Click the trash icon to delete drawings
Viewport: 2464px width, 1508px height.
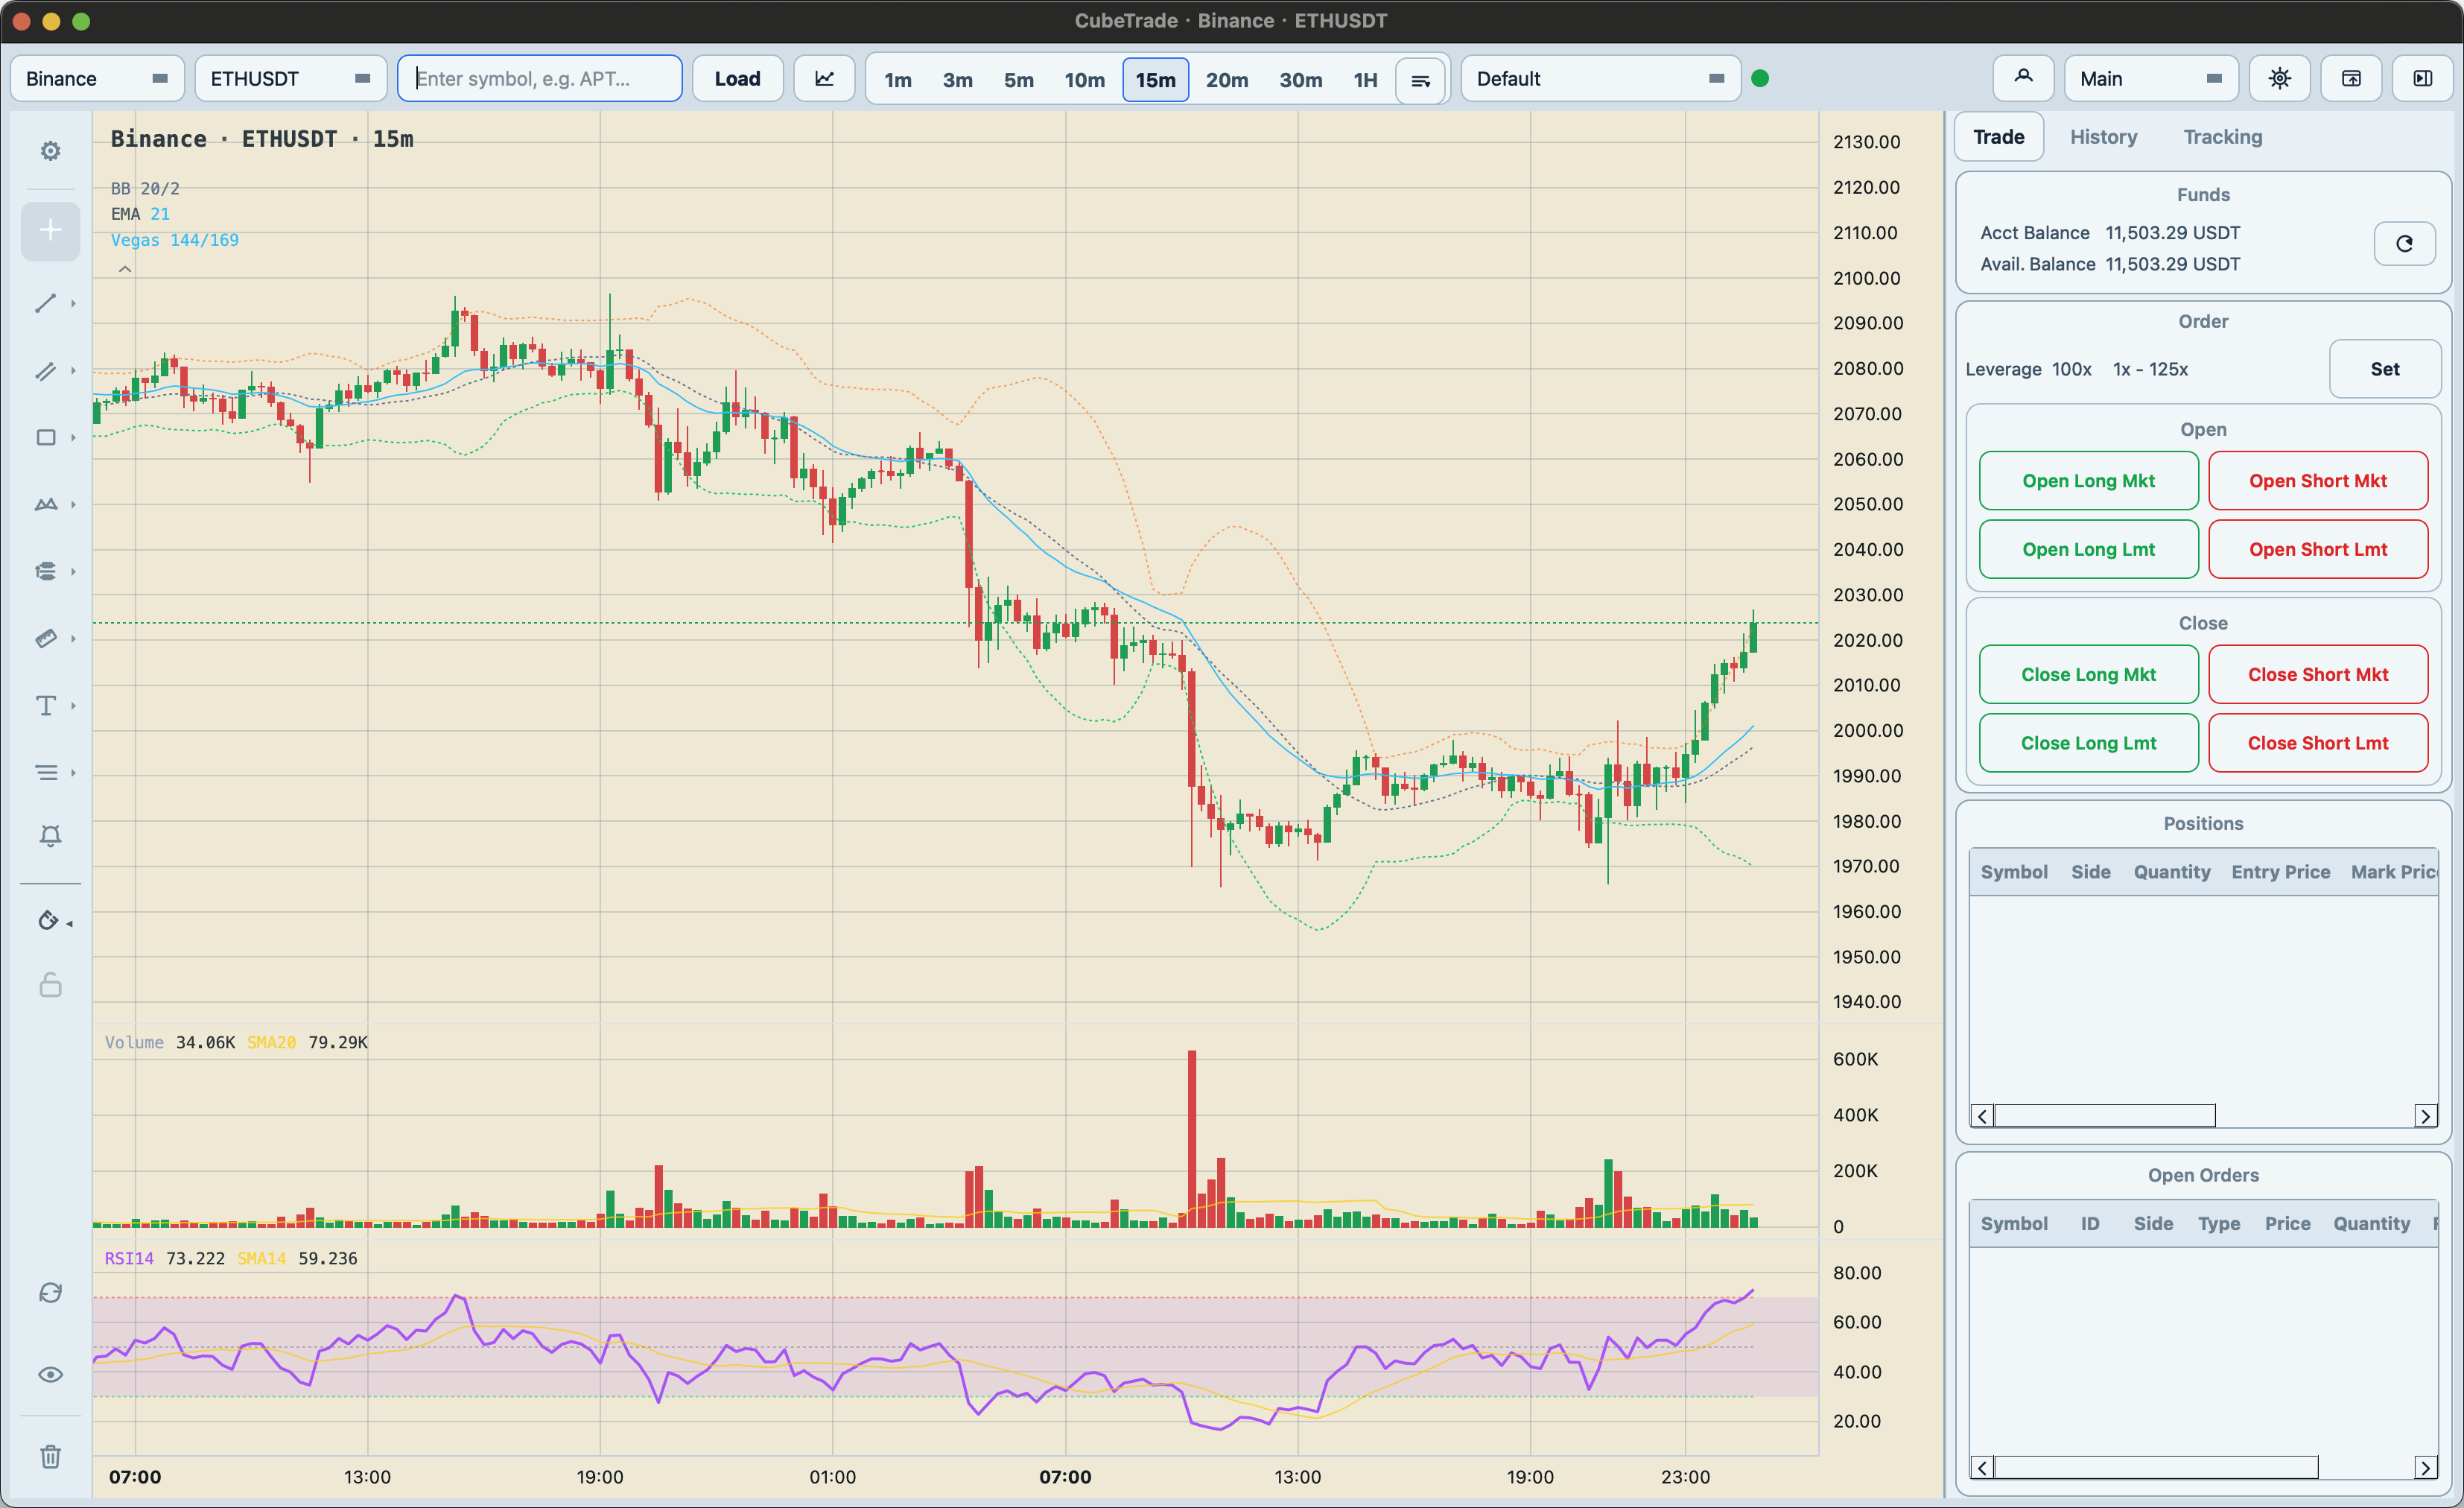pyautogui.click(x=50, y=1455)
